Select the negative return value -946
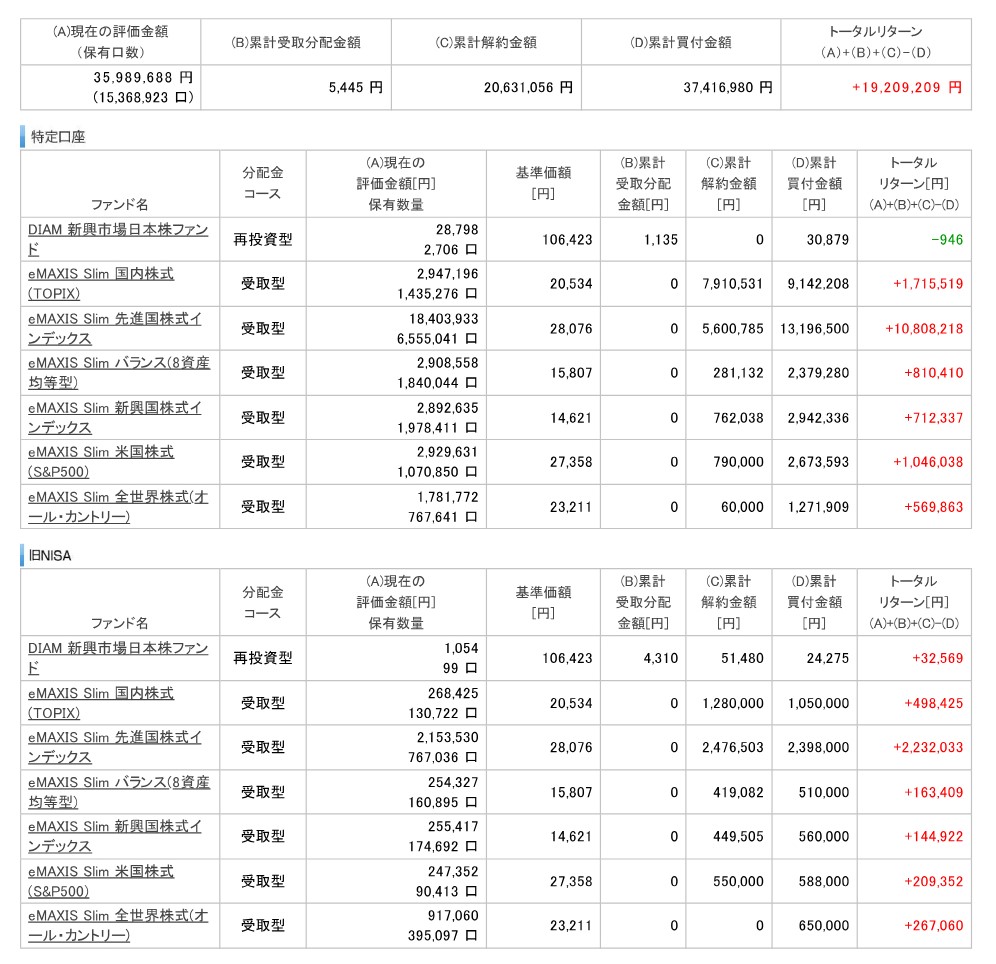Image resolution: width=996 pixels, height=964 pixels. pyautogui.click(x=947, y=239)
